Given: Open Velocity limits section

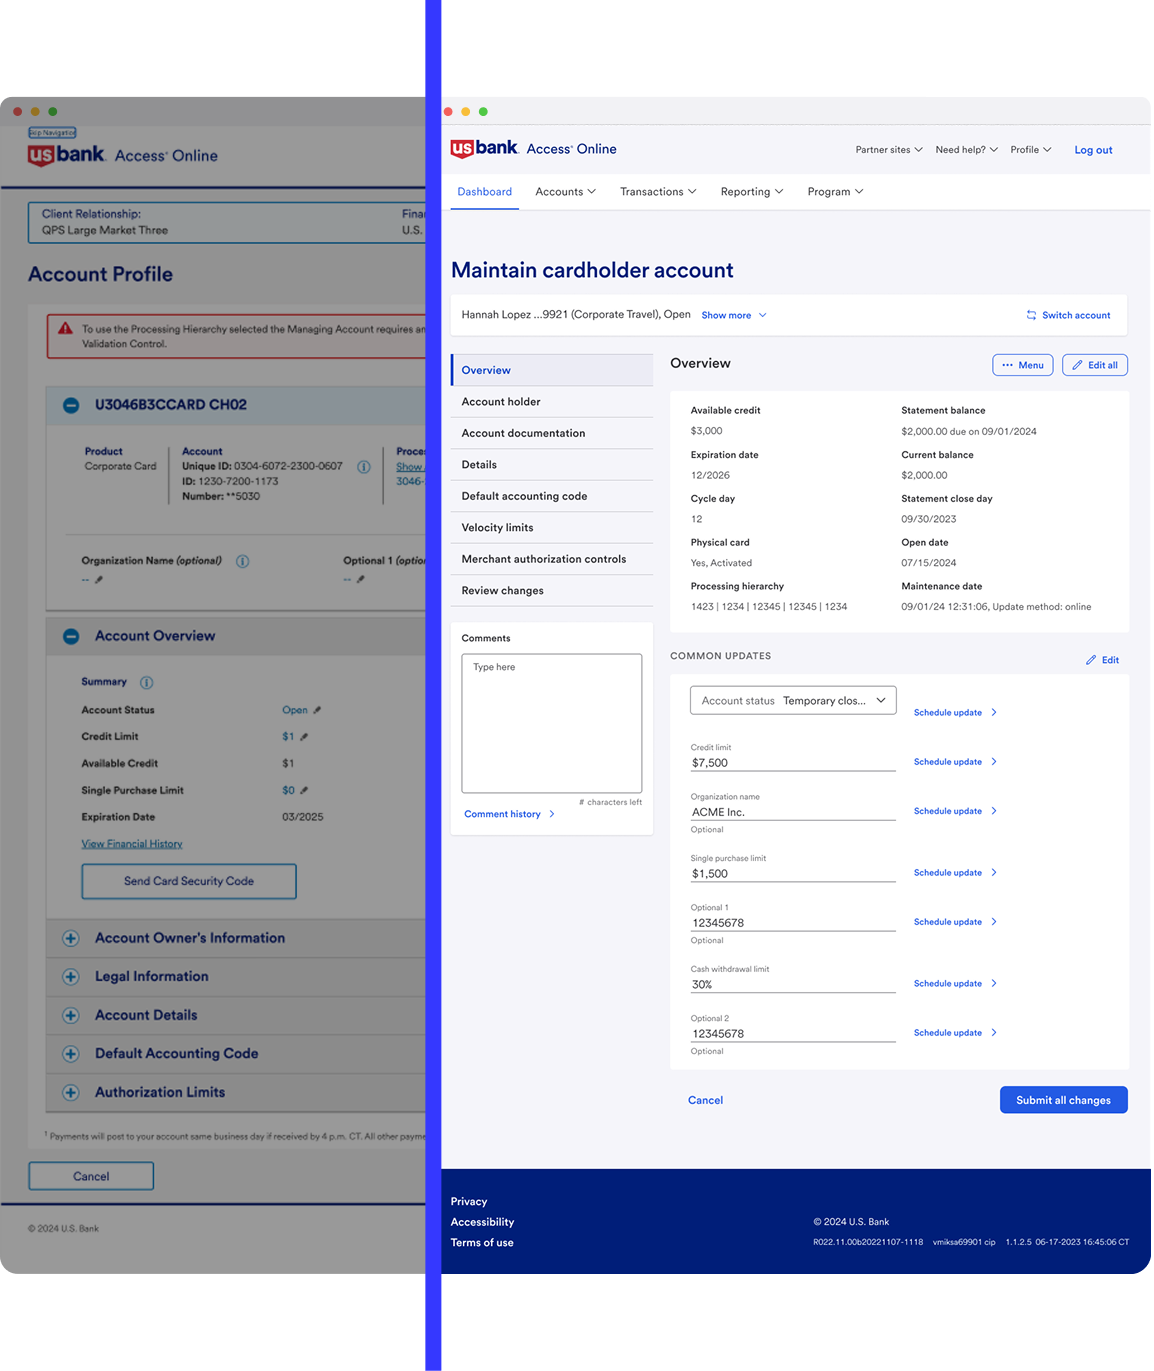Looking at the screenshot, I should pos(552,528).
